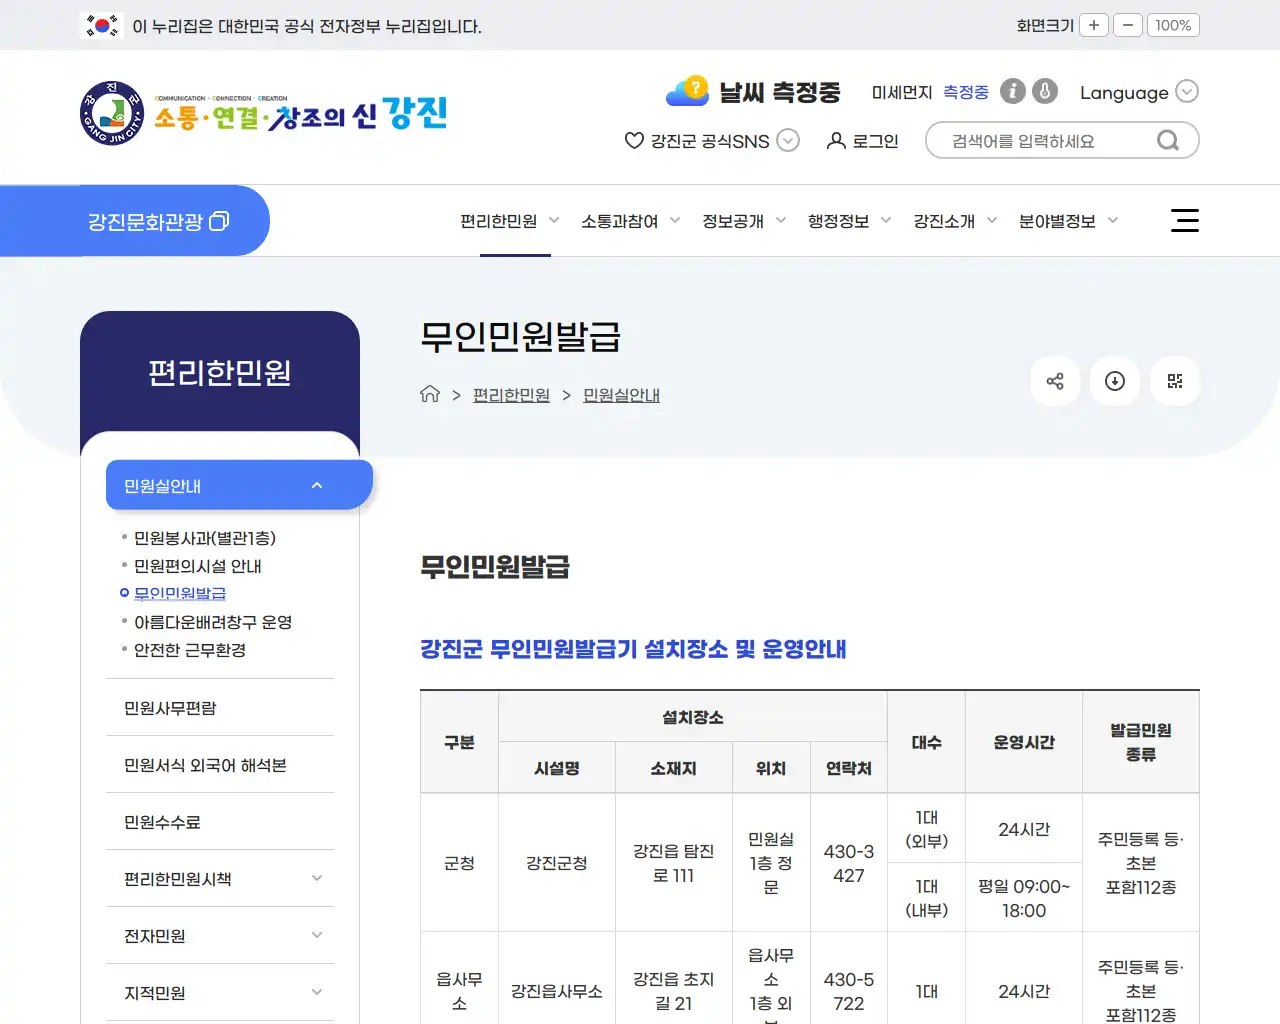Open the Language dropdown
This screenshot has height=1024, width=1280.
click(x=1139, y=92)
